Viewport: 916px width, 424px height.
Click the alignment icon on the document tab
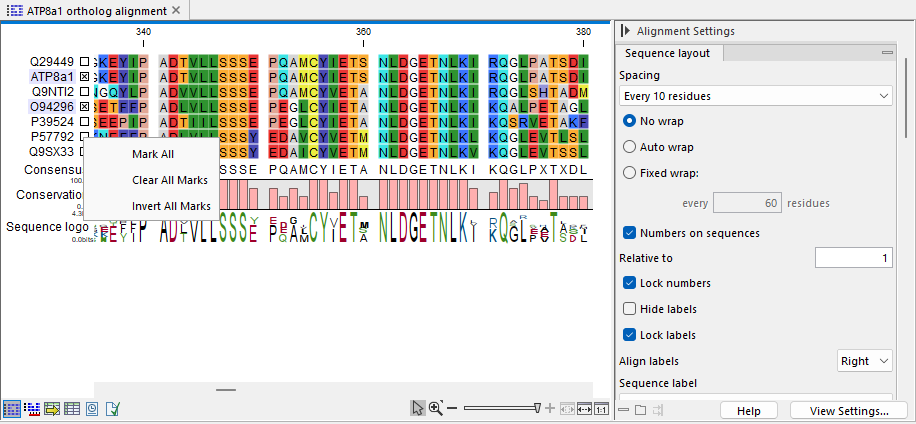click(x=14, y=11)
